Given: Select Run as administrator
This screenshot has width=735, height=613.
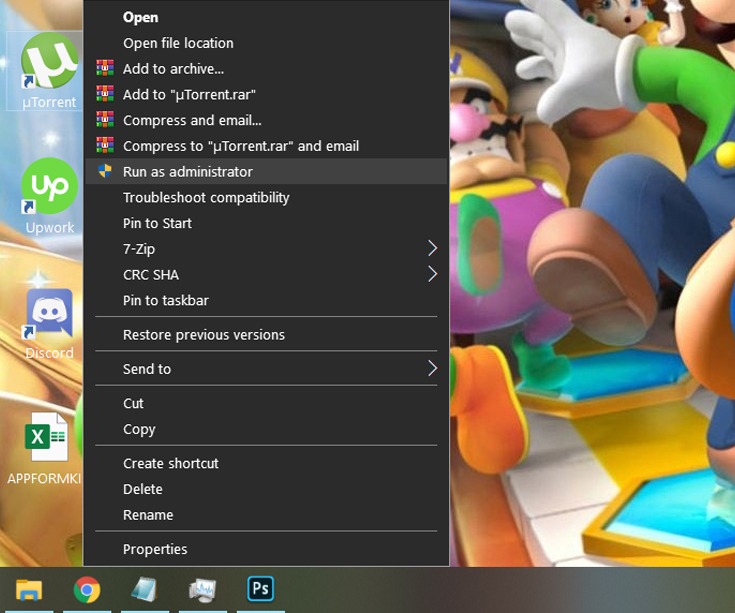Looking at the screenshot, I should pos(266,172).
